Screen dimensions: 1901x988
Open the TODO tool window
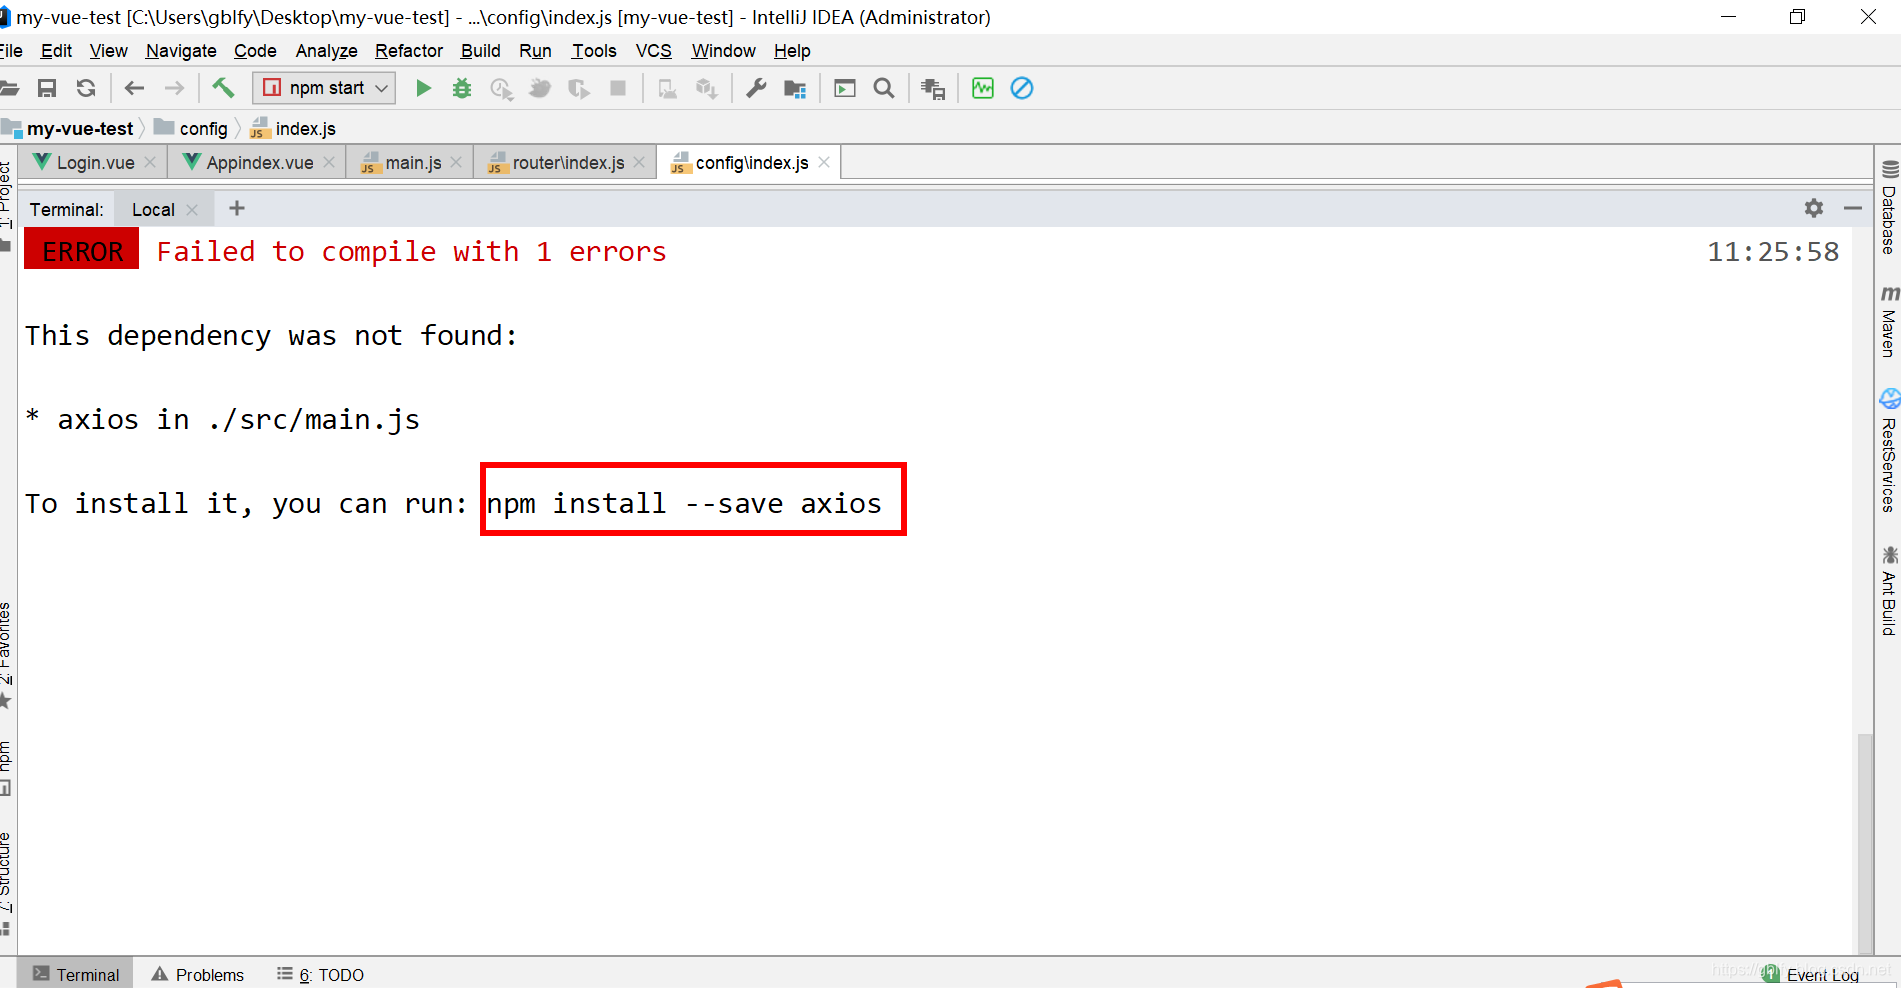click(320, 974)
